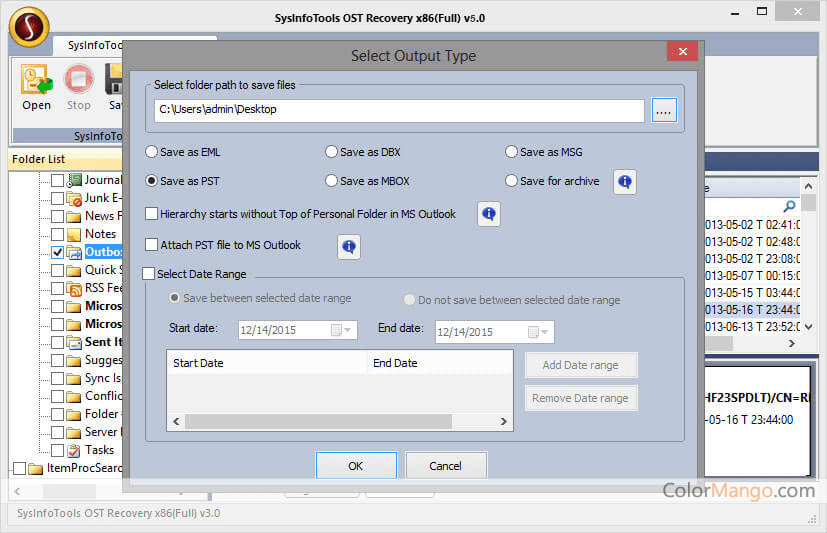Click the Cancel button
This screenshot has height=533, width=827.
pos(446,466)
